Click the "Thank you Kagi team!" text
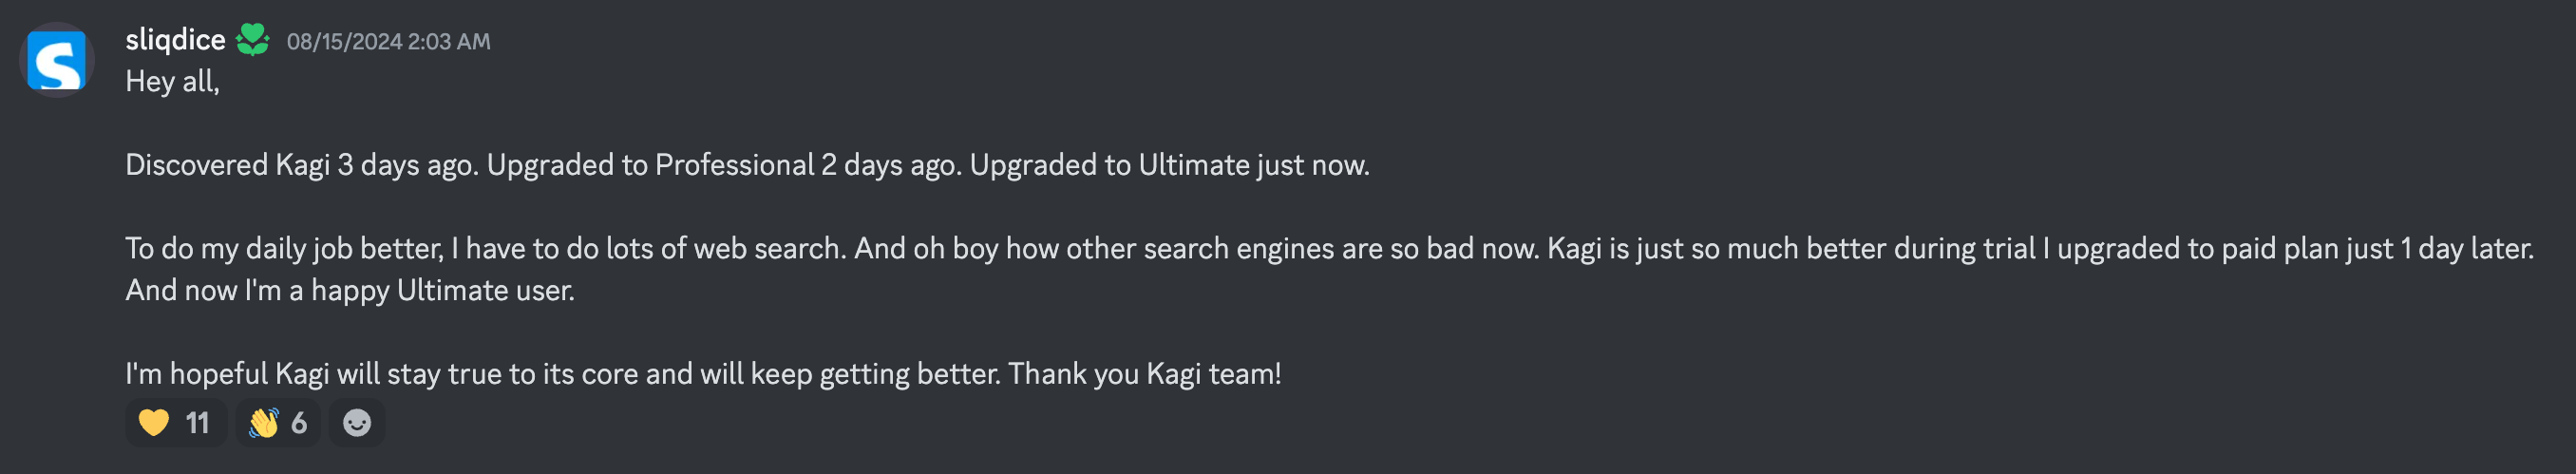 coord(1144,374)
